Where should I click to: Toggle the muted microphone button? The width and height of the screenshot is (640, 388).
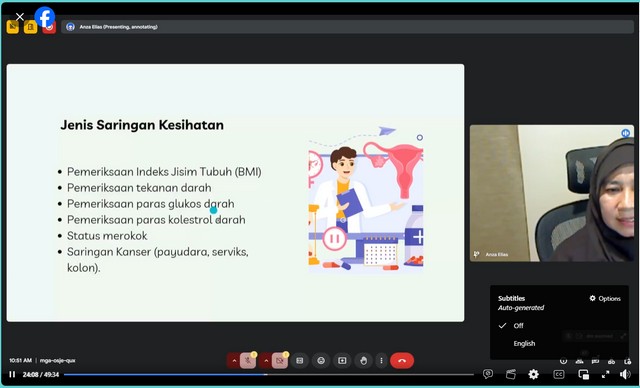pos(248,361)
